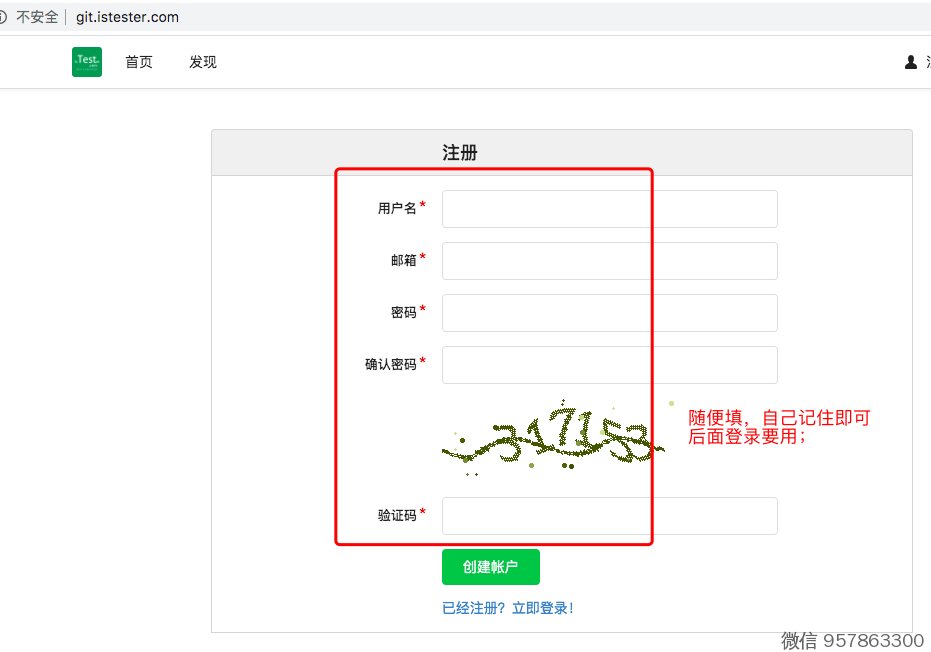Click the 不安全 site security indicator
The width and height of the screenshot is (931, 652).
tap(36, 17)
